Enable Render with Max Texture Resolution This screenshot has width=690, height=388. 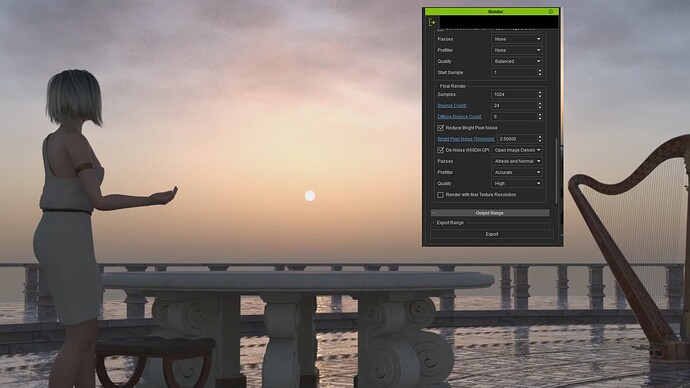[440, 195]
